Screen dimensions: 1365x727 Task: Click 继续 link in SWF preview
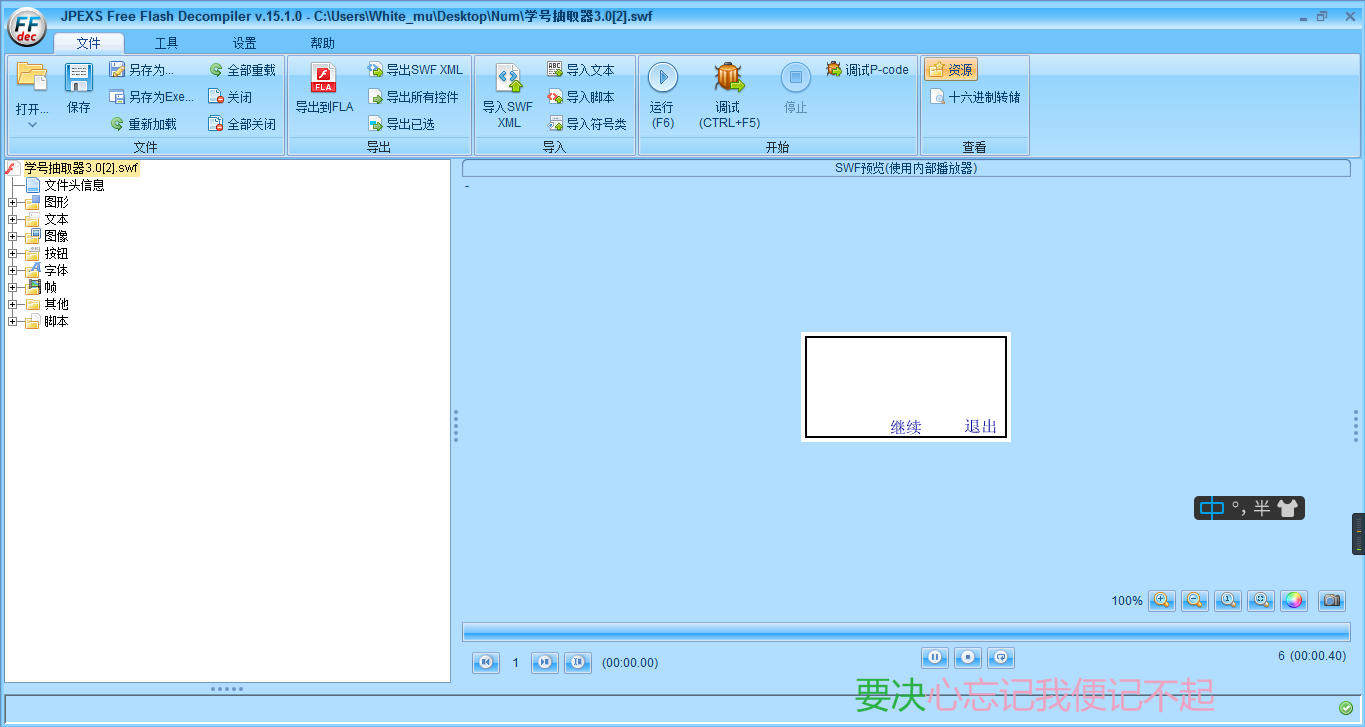coord(906,427)
